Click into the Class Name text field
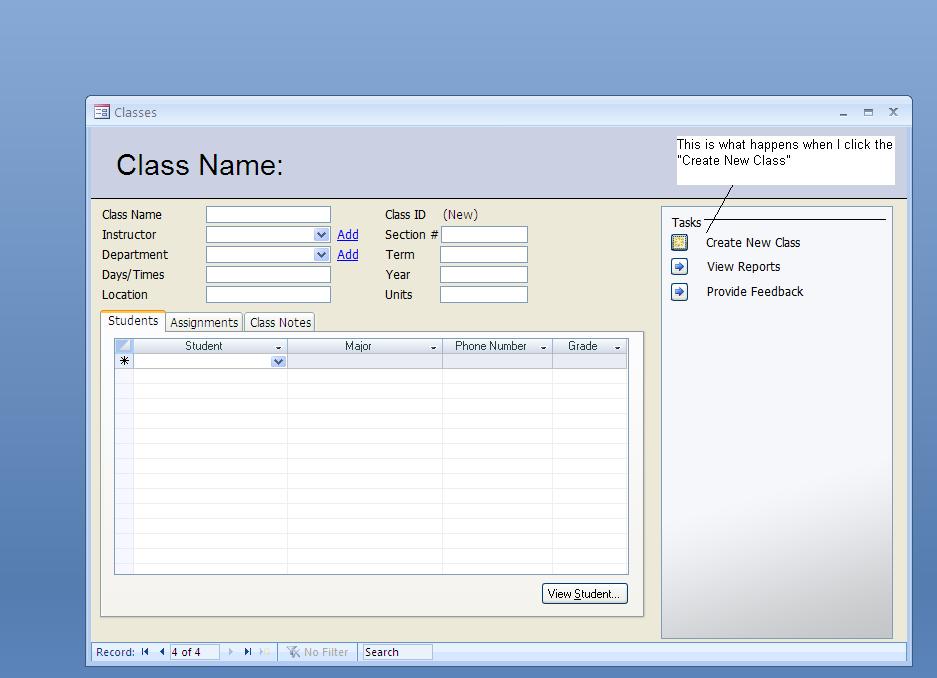Screen dimensions: 937x678 click(268, 215)
